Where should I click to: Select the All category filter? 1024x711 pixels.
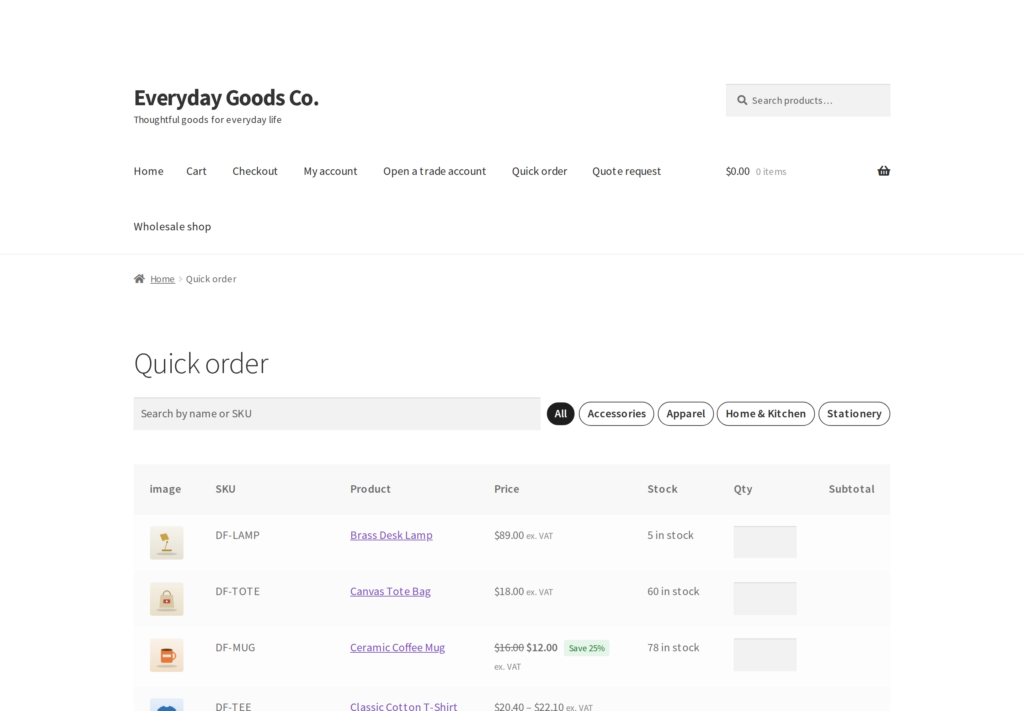(x=560, y=413)
